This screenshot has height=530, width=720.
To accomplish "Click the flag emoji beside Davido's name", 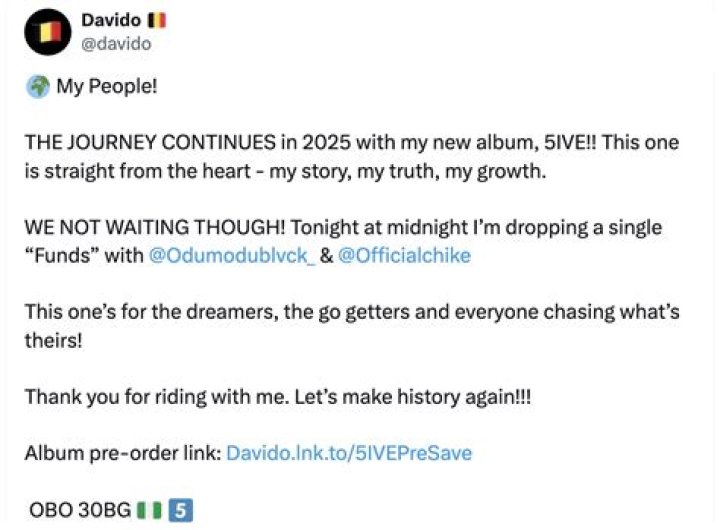I will coord(158,20).
